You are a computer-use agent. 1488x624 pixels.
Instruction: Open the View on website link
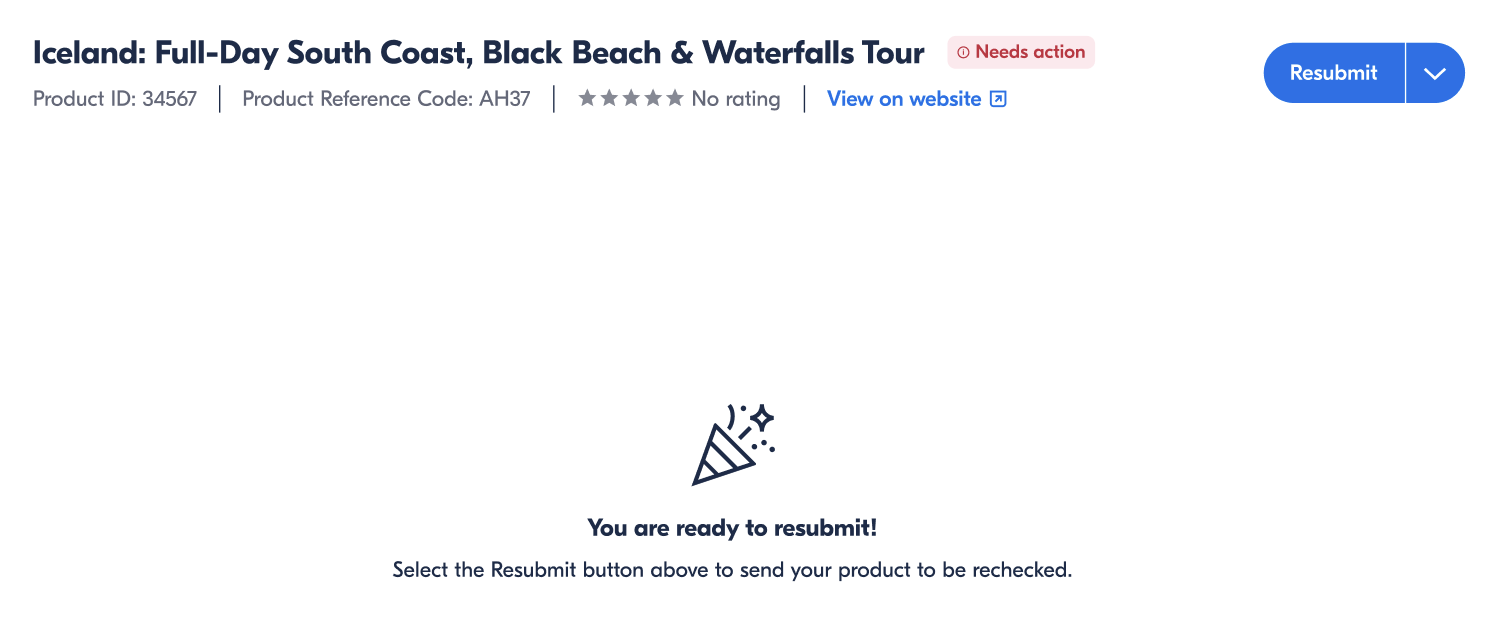[904, 99]
